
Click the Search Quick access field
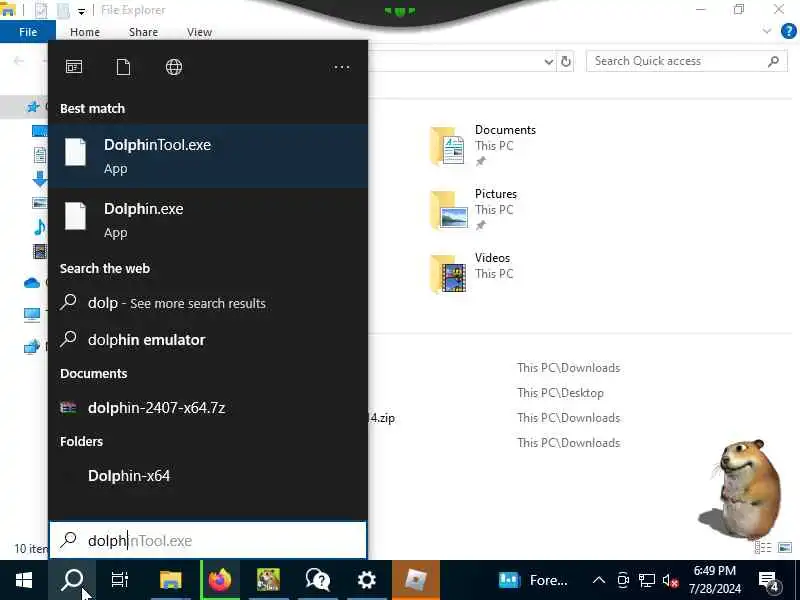[686, 61]
